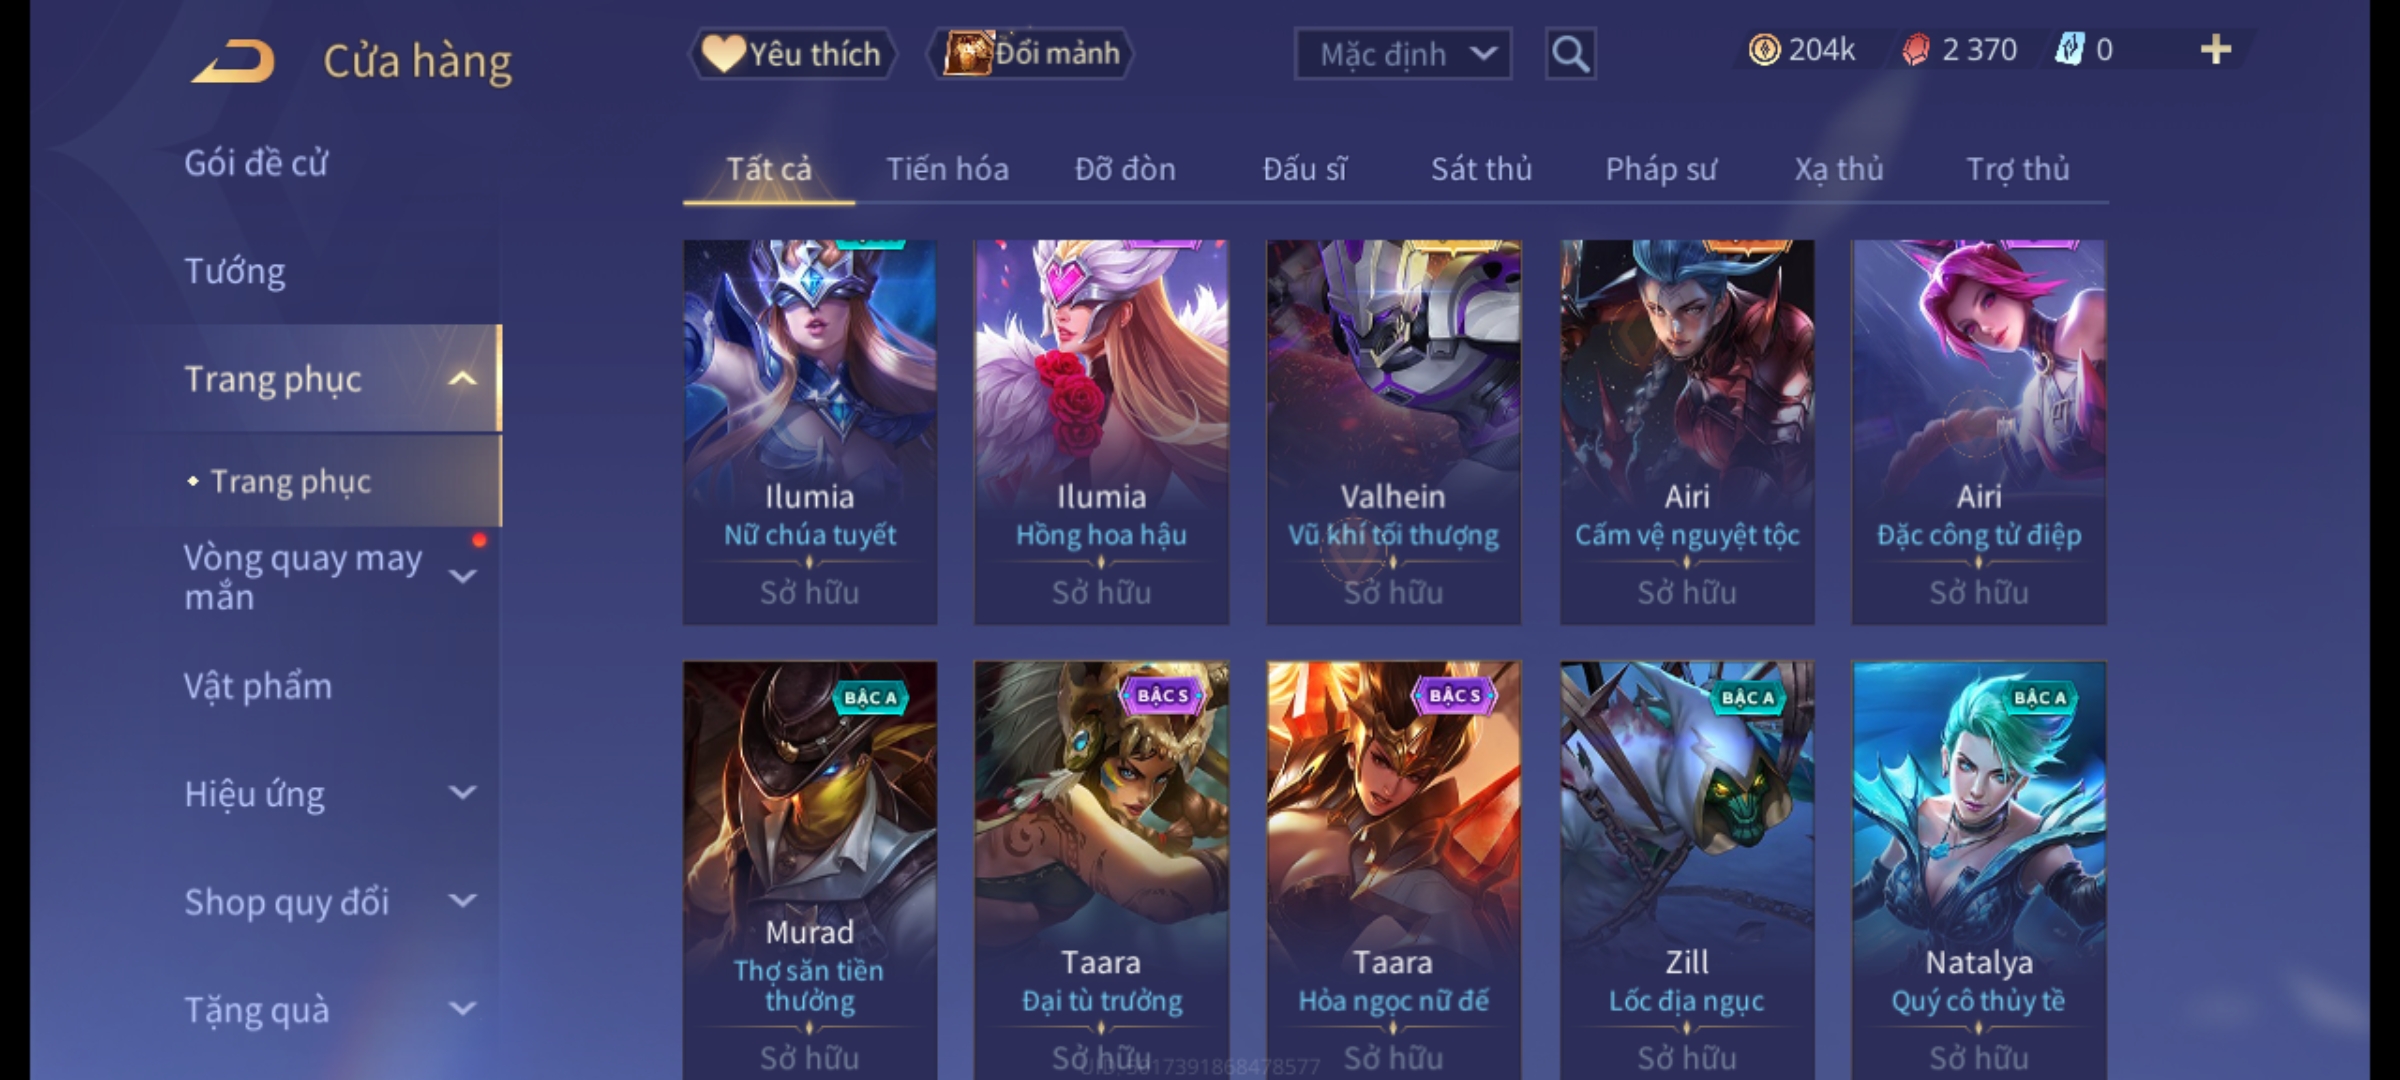Switch to the Tiến hóa tab
This screenshot has width=2400, height=1080.
tap(947, 169)
